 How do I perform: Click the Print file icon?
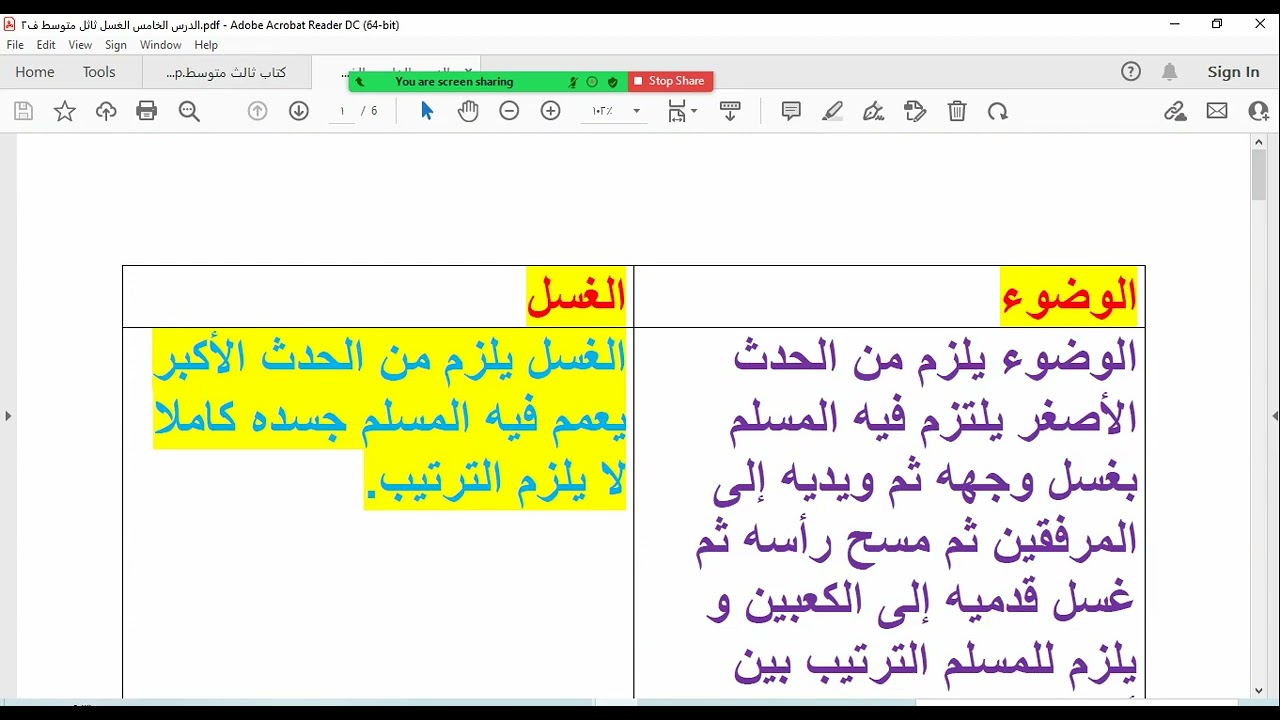147,111
